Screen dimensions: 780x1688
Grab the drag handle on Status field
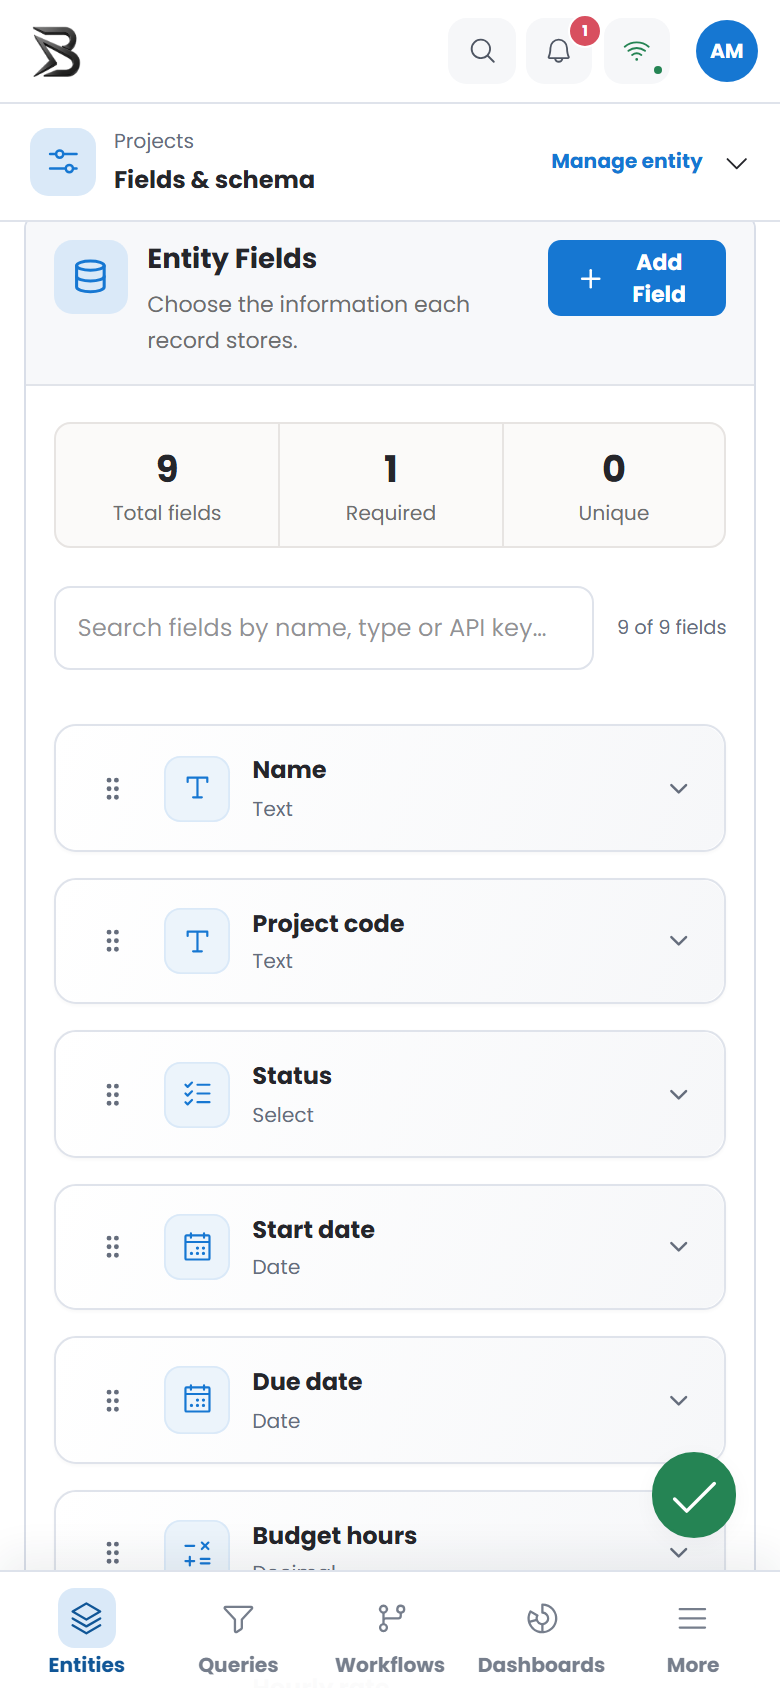113,1095
